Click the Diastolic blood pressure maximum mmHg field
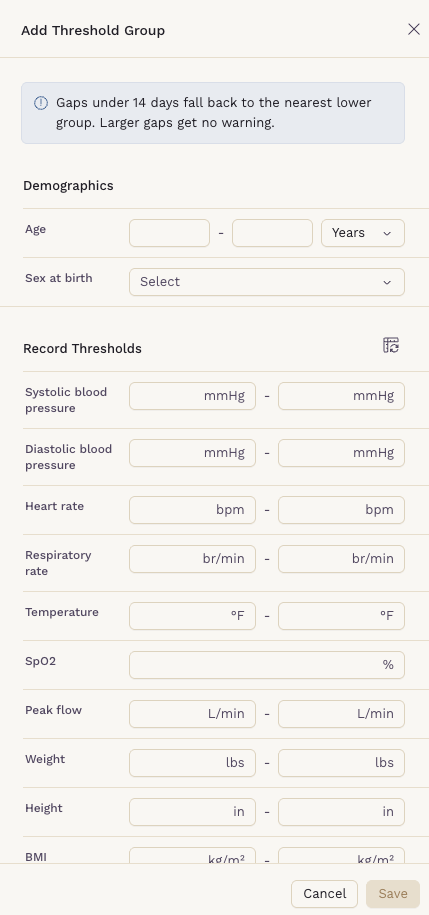The width and height of the screenshot is (429, 915). click(341, 453)
